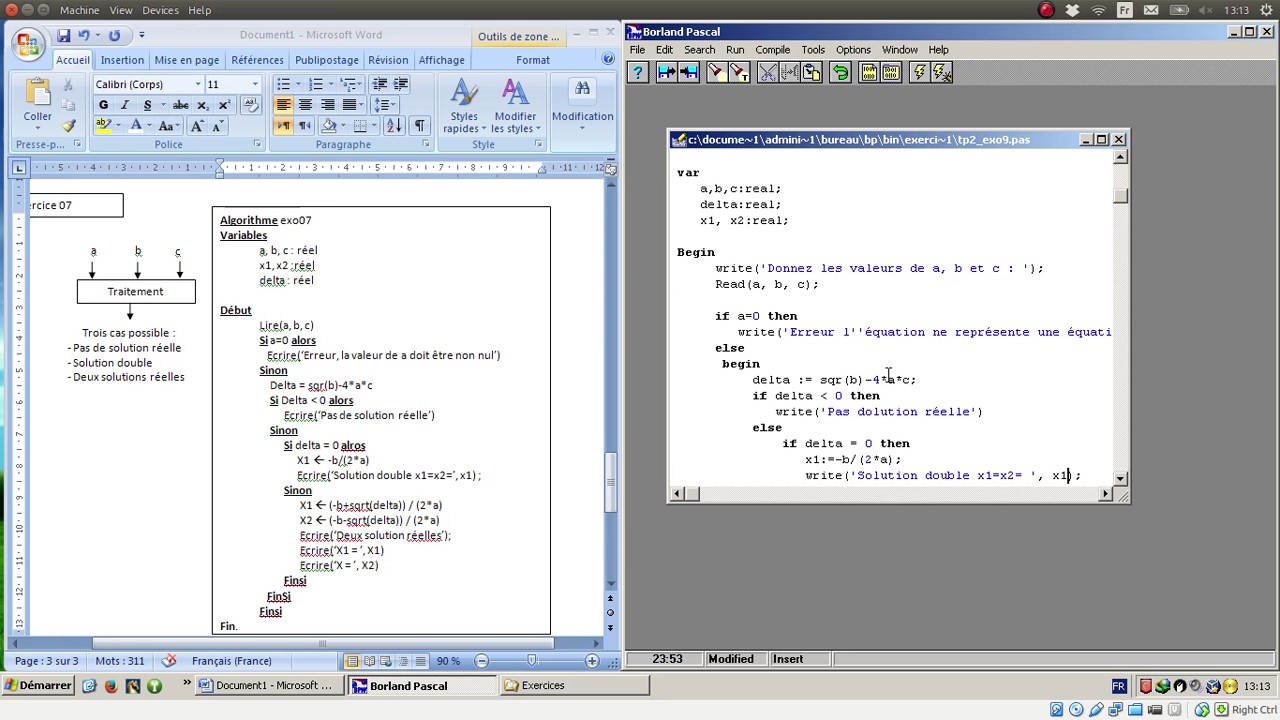Open Borland Pascal help toolbar icon
Screen dimensions: 1280x720
[x=638, y=72]
